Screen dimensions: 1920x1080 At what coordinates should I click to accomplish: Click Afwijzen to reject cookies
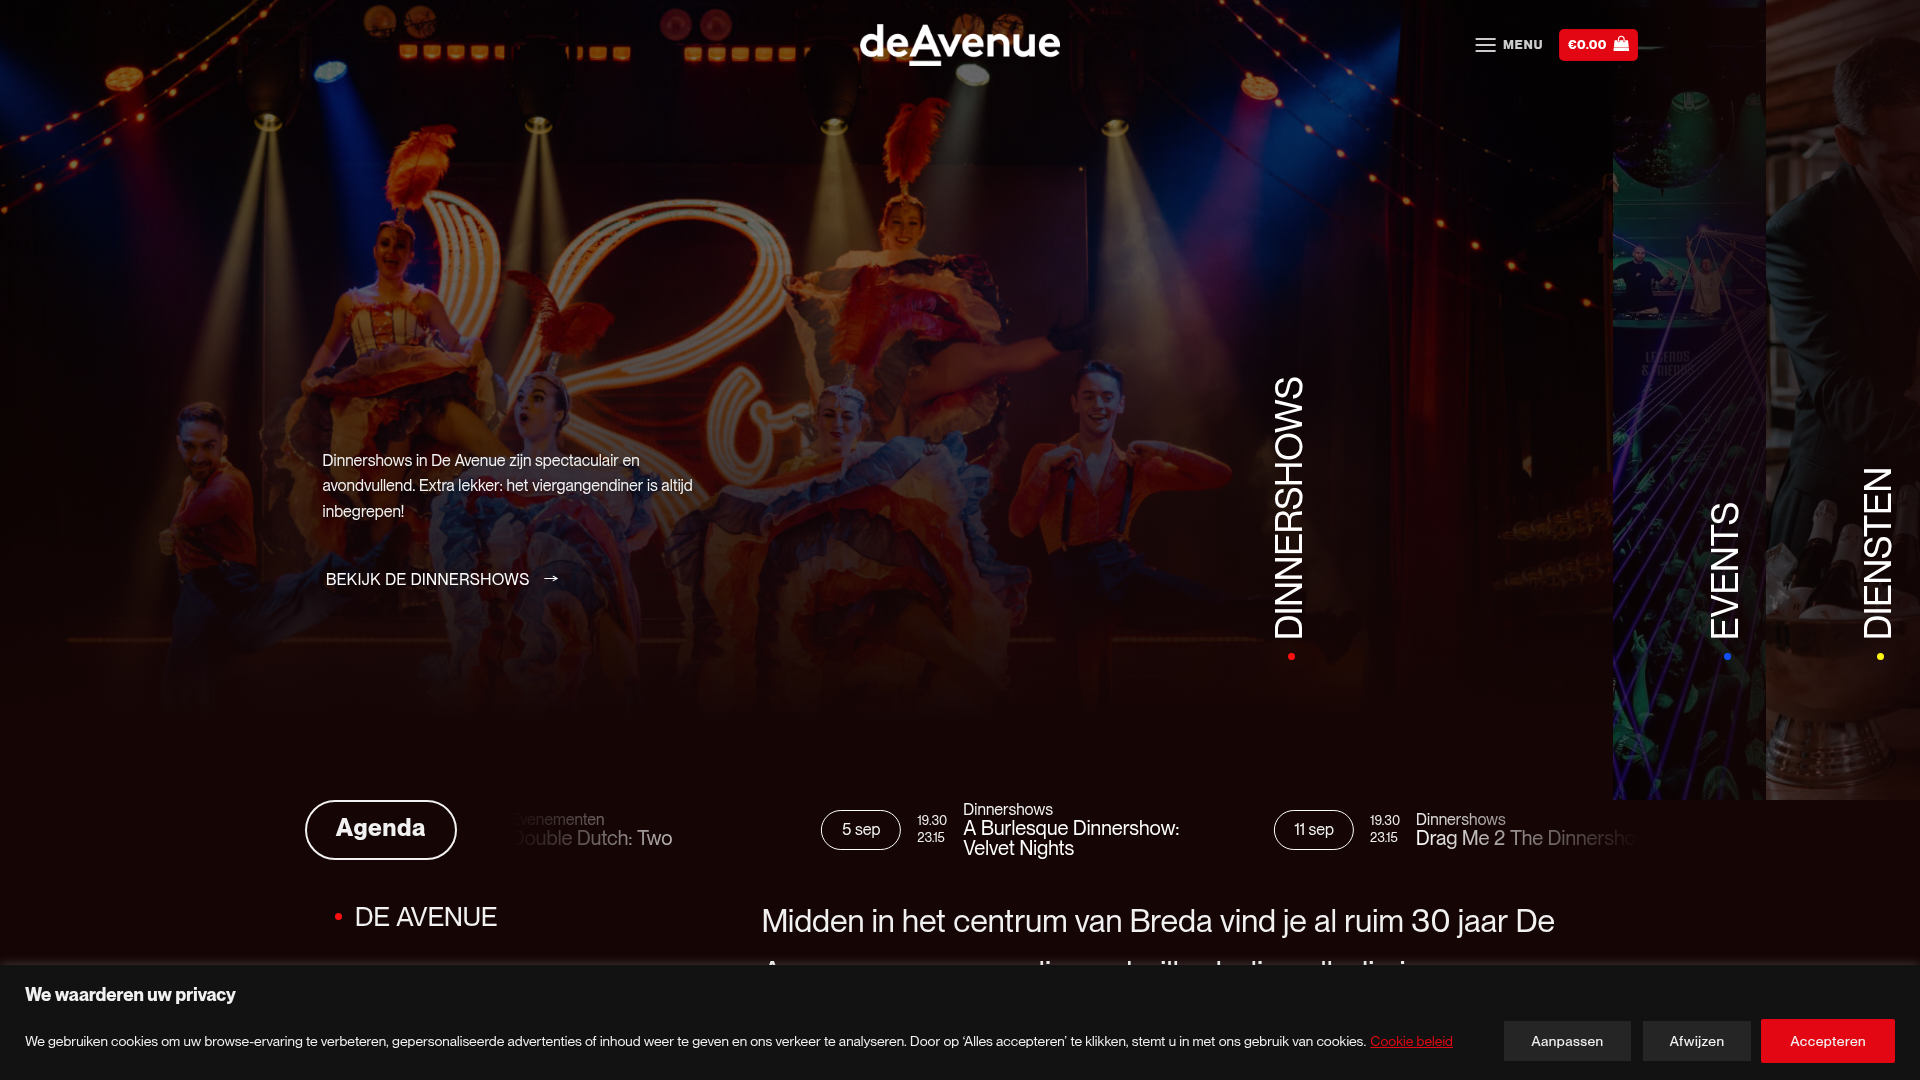[1697, 1041]
